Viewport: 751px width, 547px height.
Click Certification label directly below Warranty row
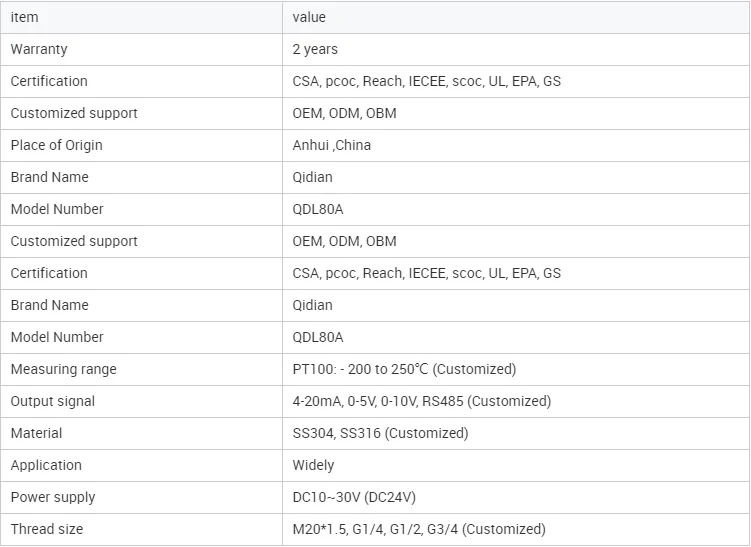click(x=49, y=81)
